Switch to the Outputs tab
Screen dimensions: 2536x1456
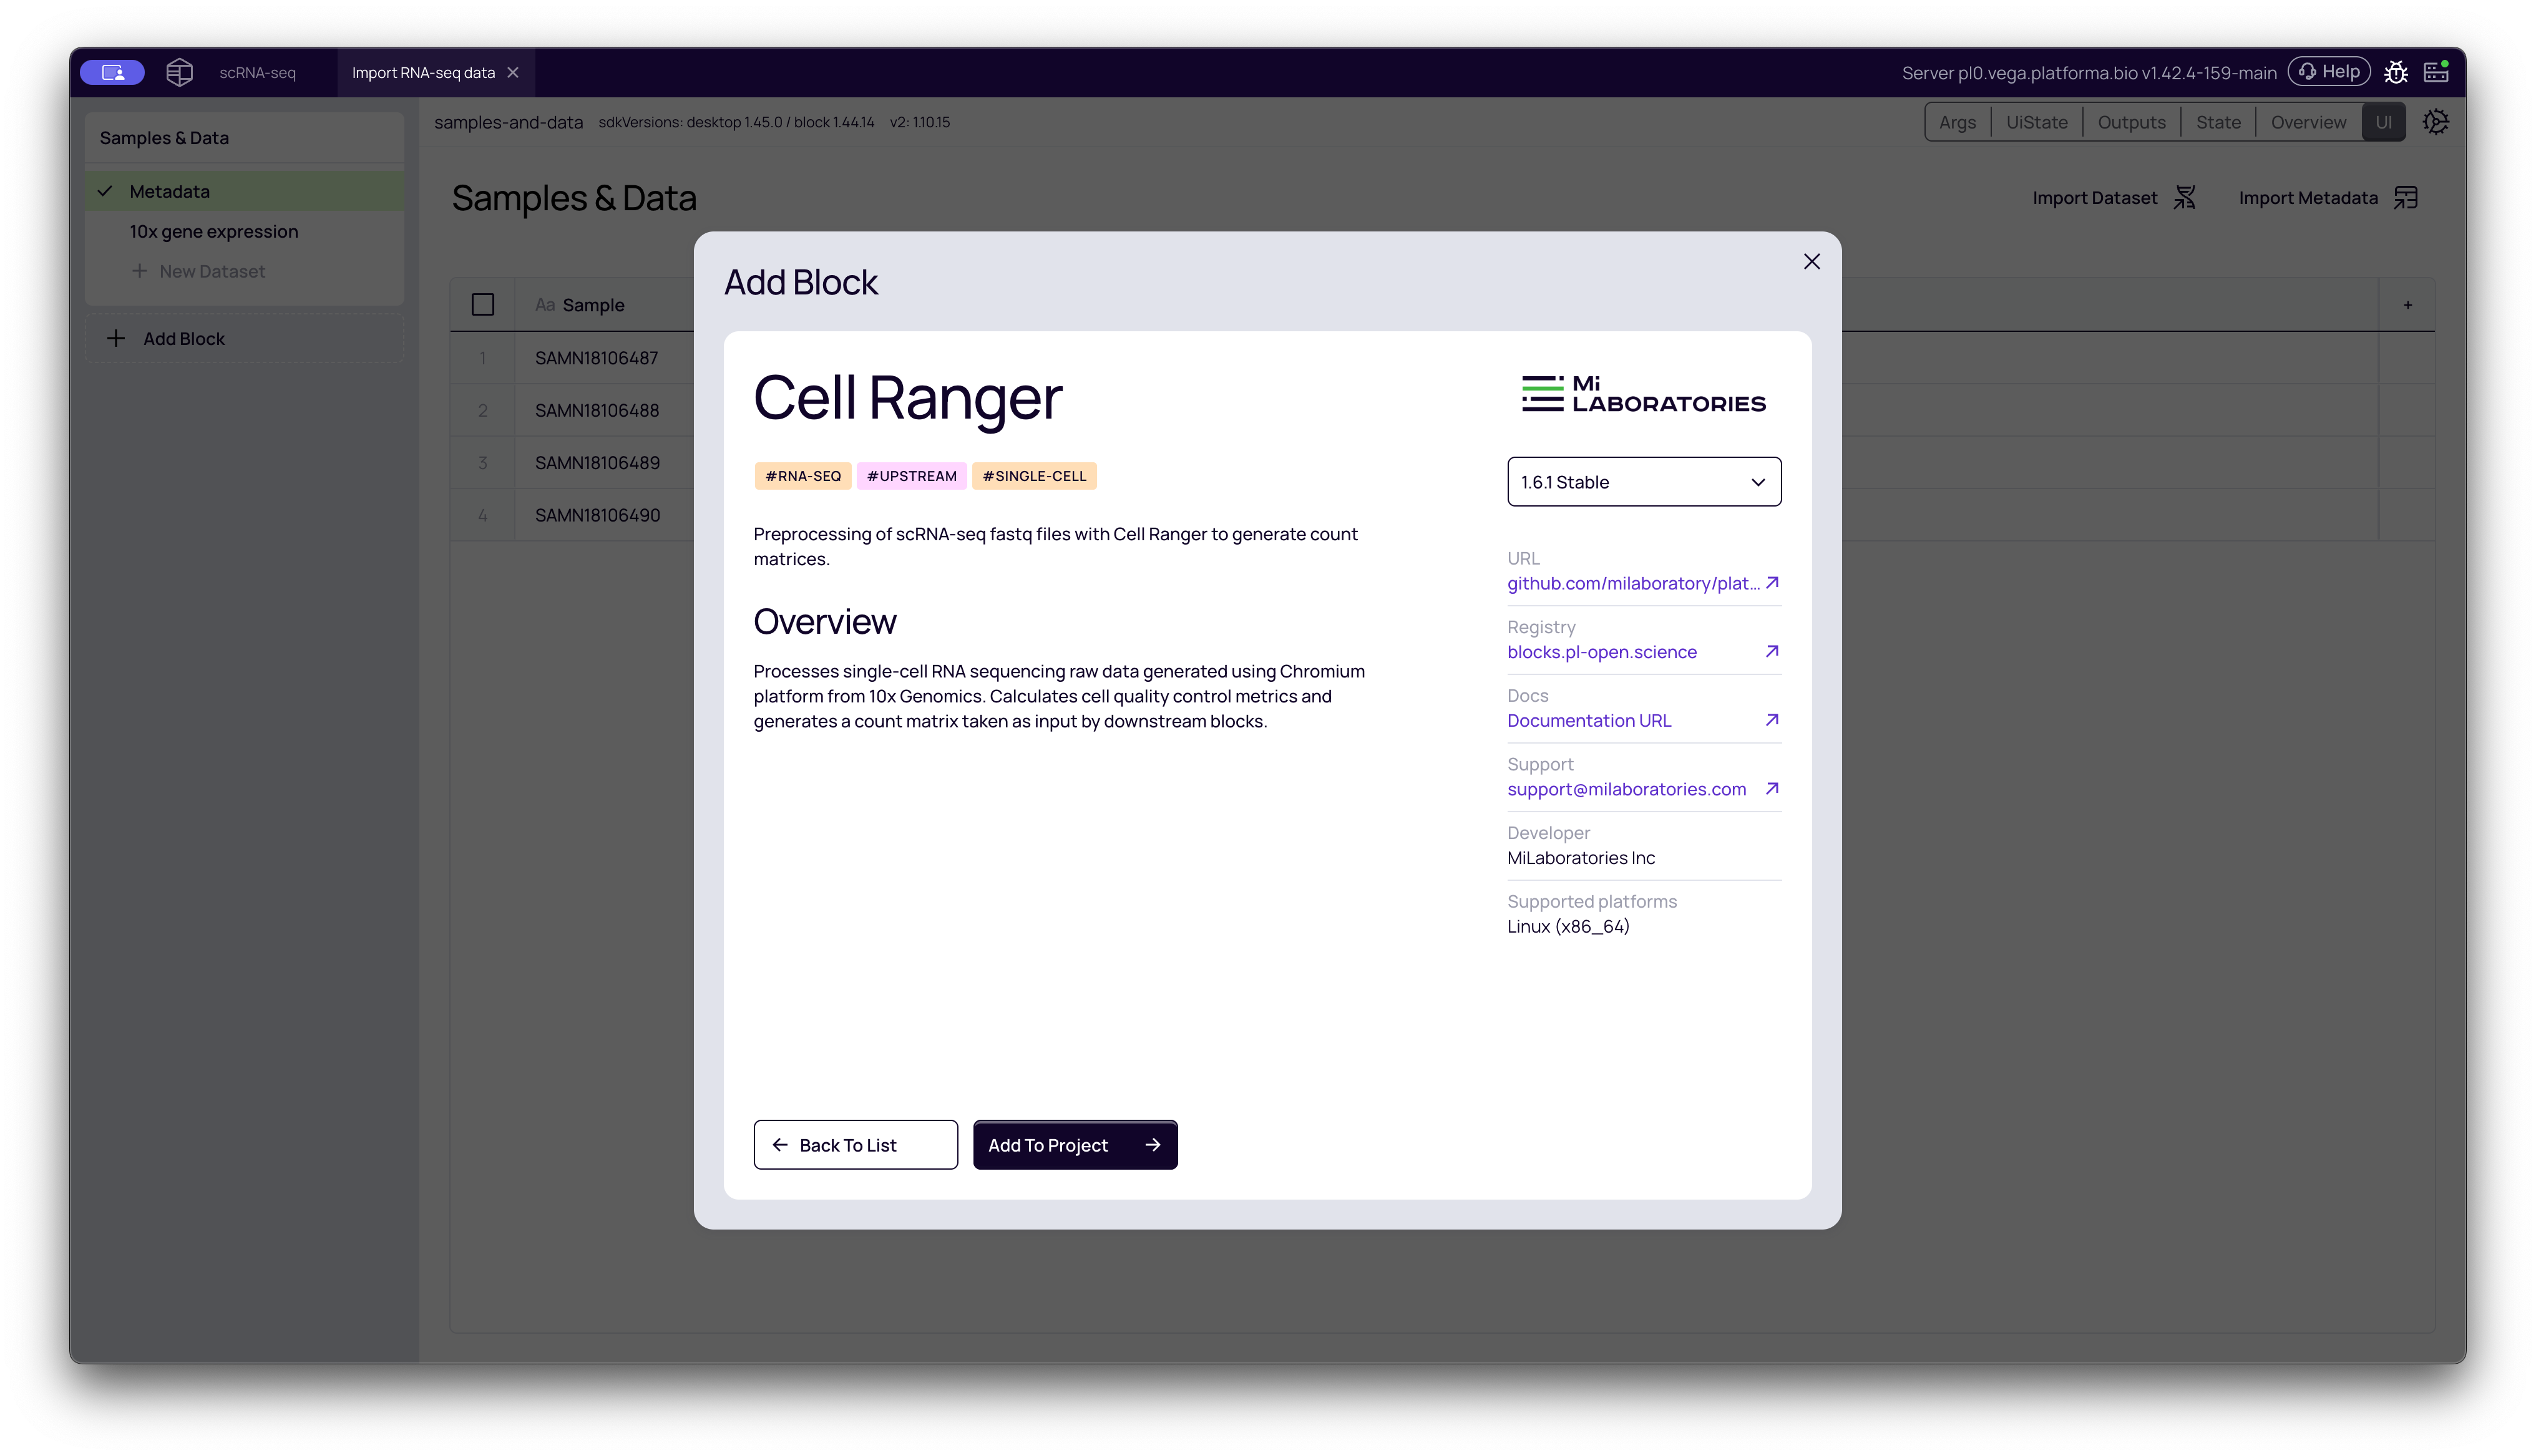(2131, 121)
